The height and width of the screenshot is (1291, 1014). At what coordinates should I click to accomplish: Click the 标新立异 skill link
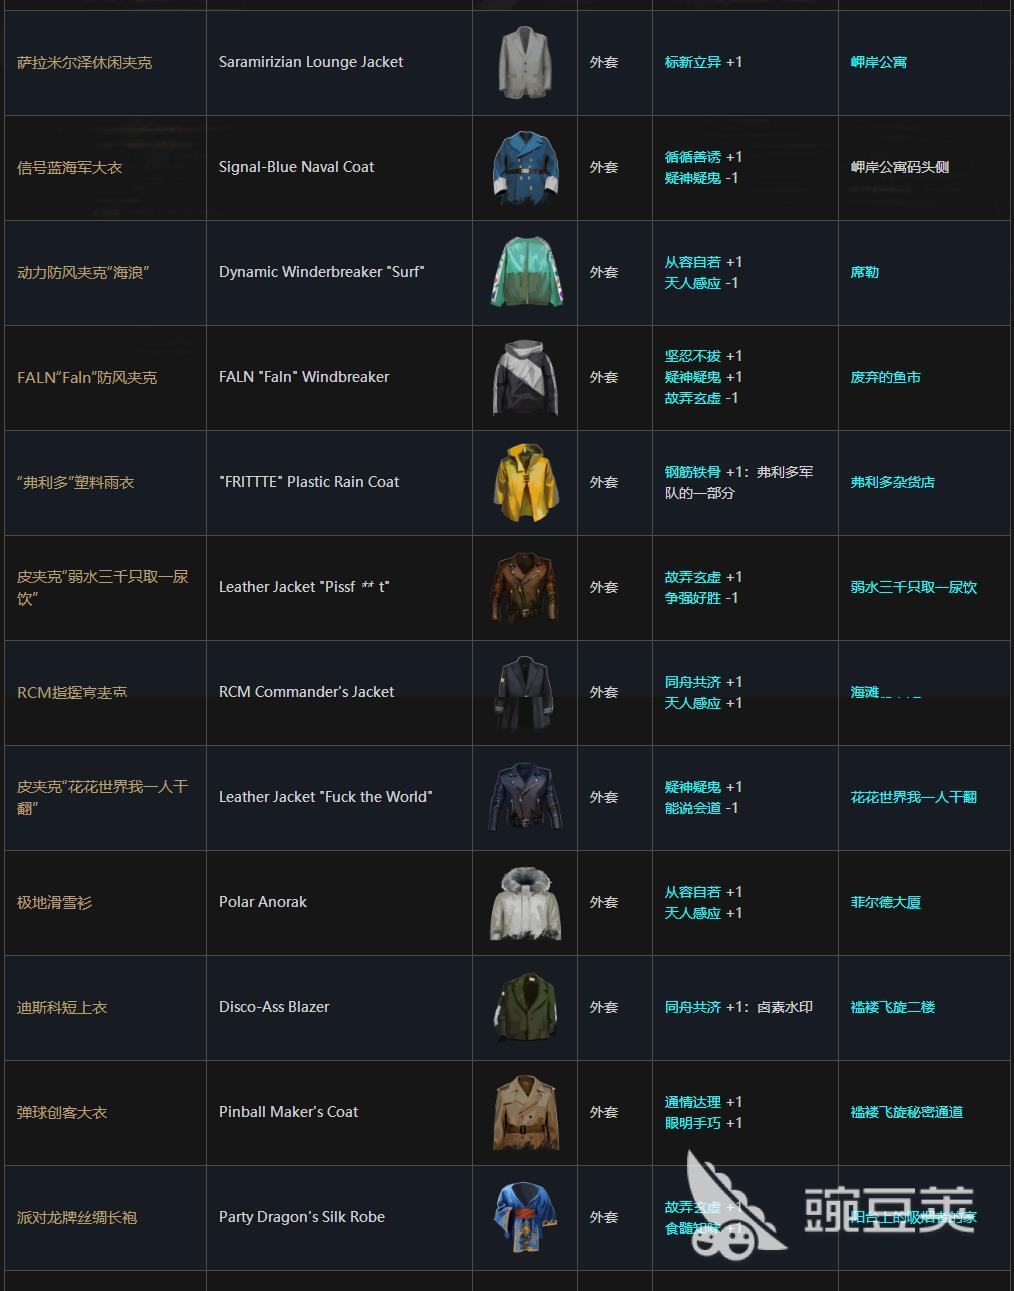click(692, 62)
